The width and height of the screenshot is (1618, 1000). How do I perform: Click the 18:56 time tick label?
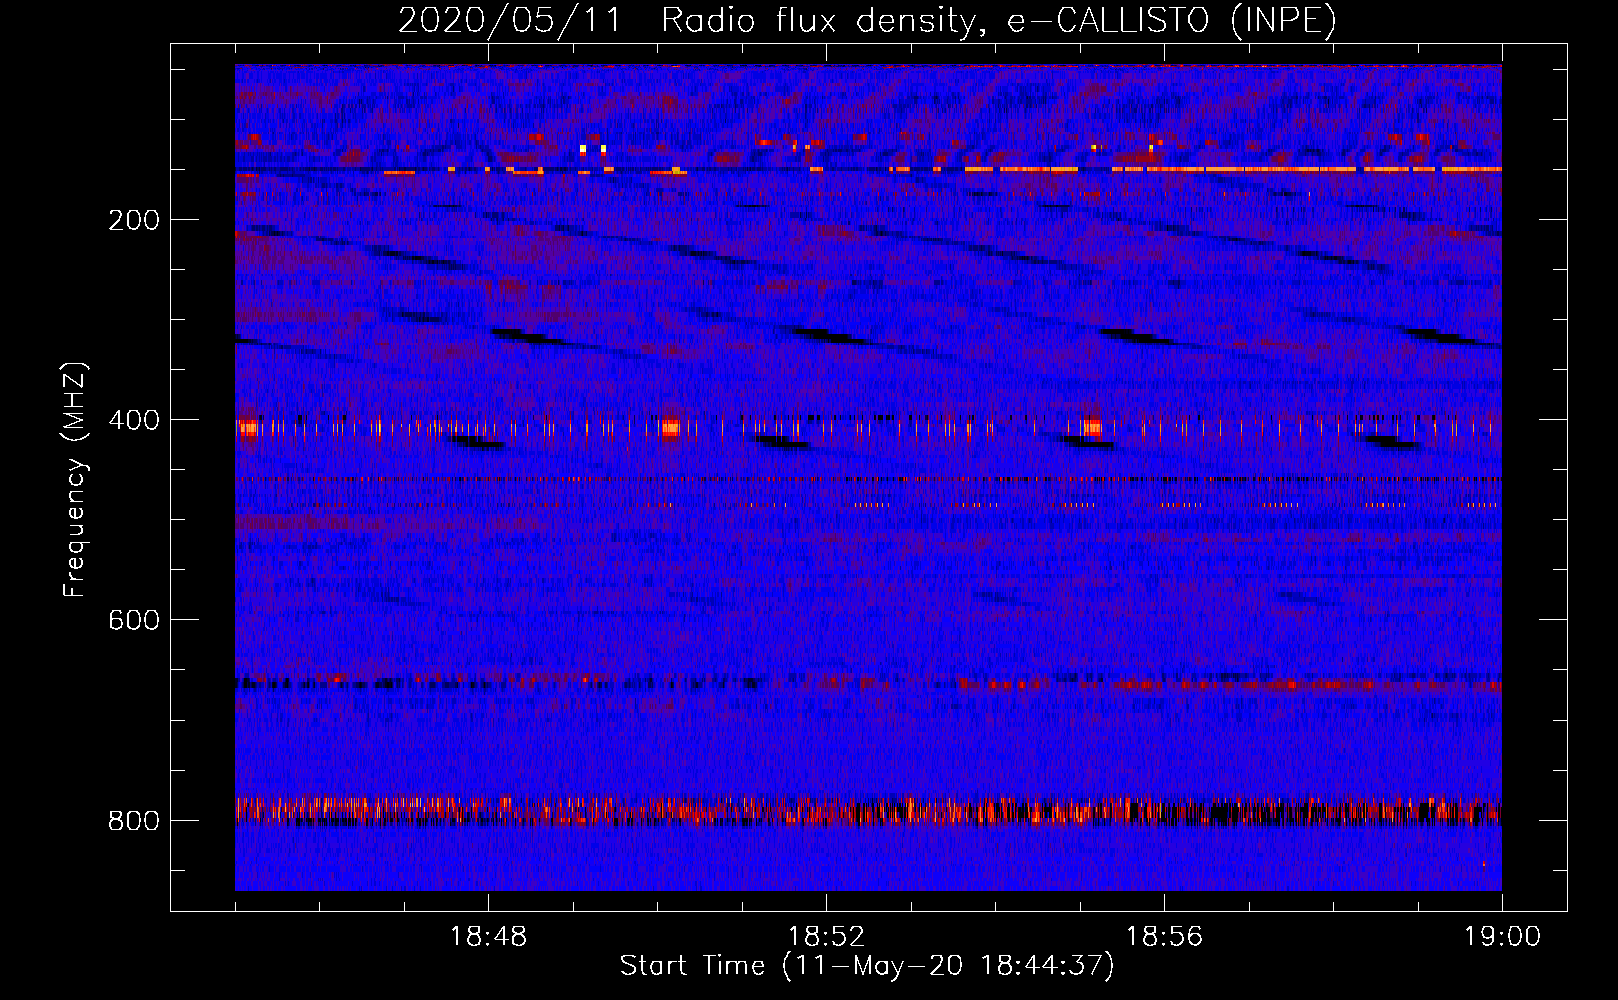[1164, 937]
